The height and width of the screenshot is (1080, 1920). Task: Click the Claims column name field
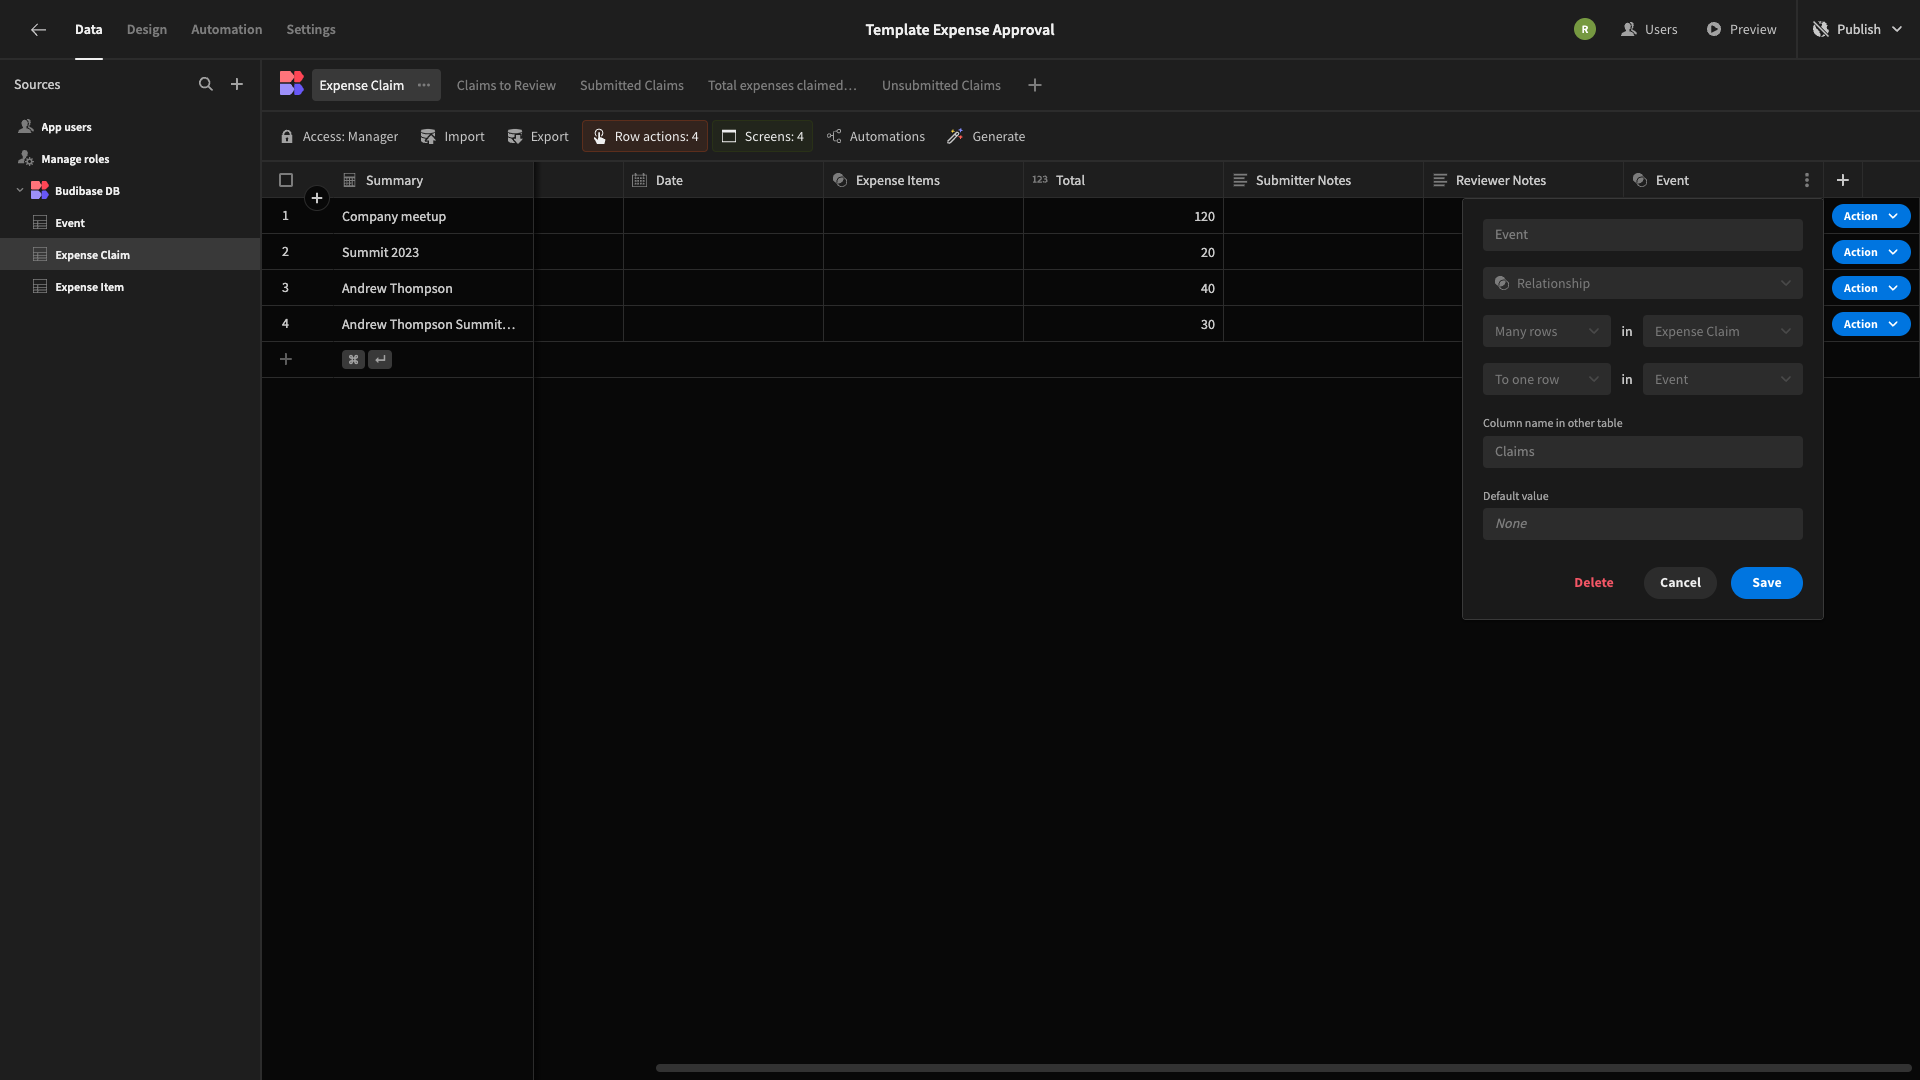point(1642,452)
